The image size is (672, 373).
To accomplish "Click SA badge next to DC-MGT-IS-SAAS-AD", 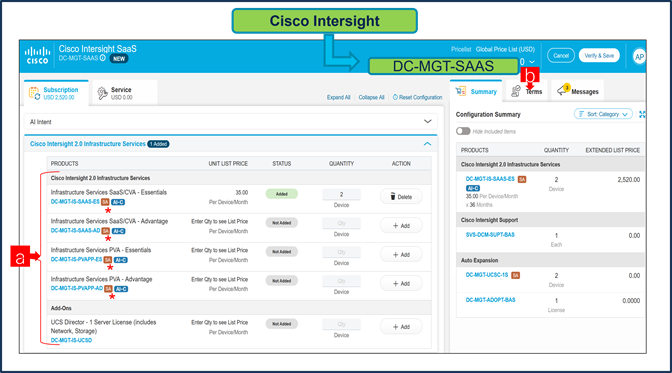I will point(105,231).
